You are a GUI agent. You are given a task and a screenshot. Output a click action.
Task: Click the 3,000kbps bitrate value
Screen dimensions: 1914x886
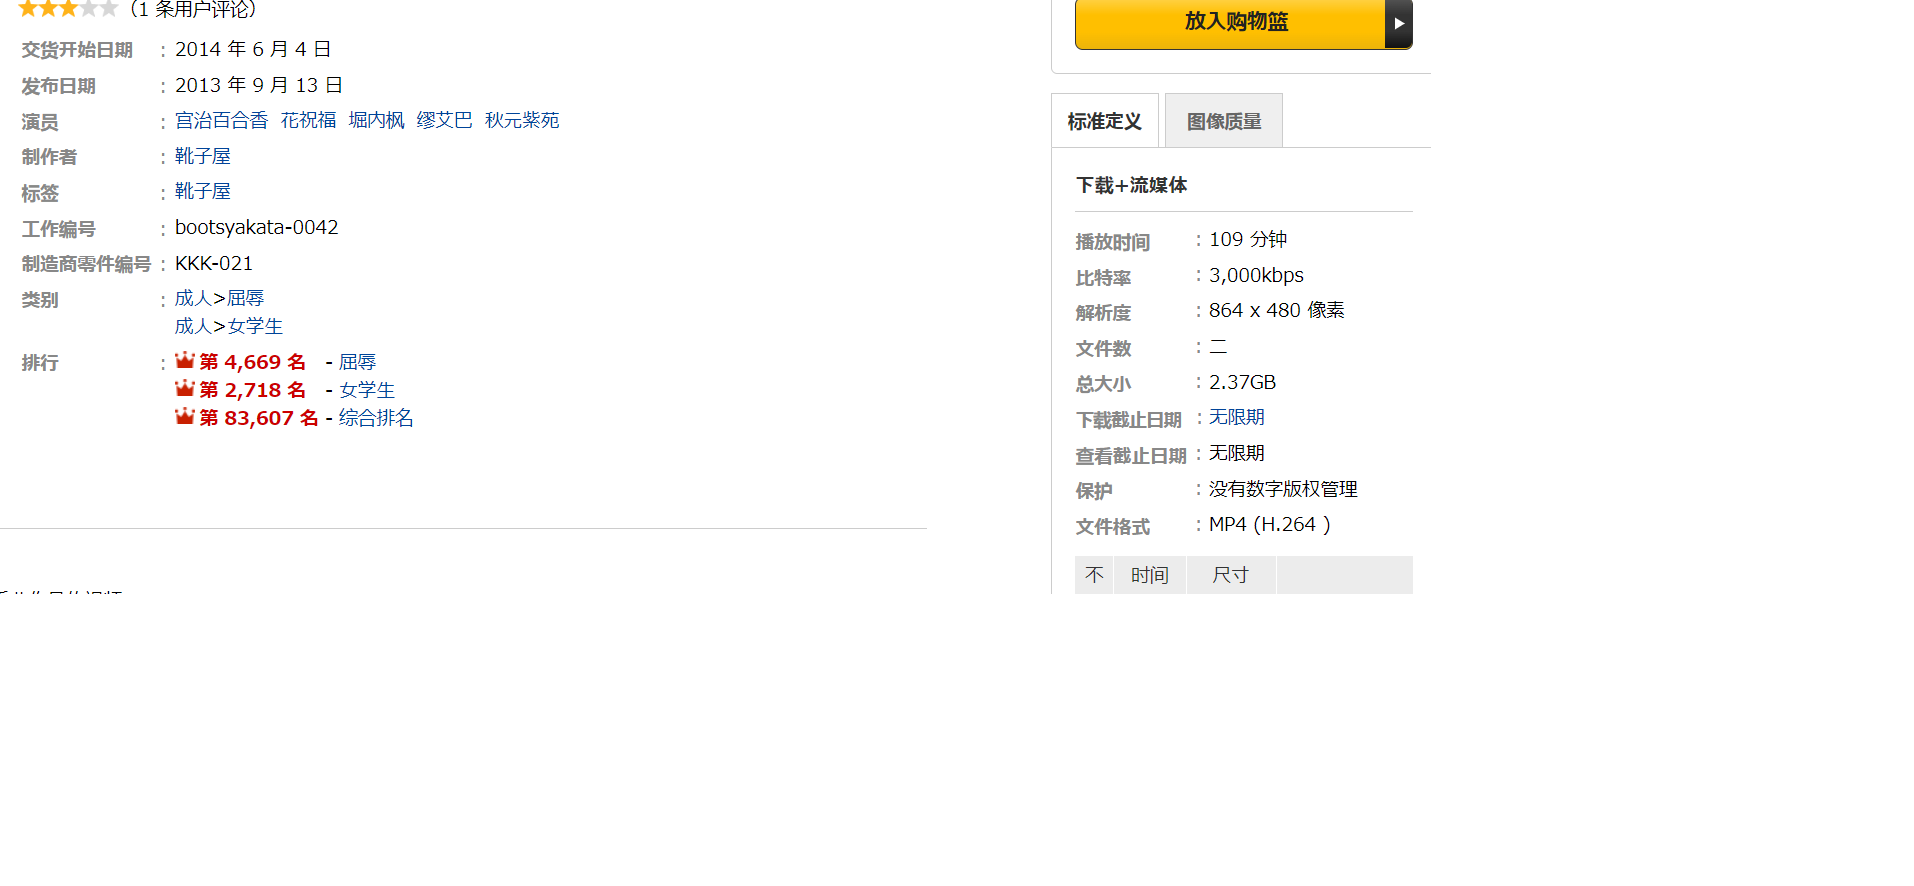coord(1257,275)
